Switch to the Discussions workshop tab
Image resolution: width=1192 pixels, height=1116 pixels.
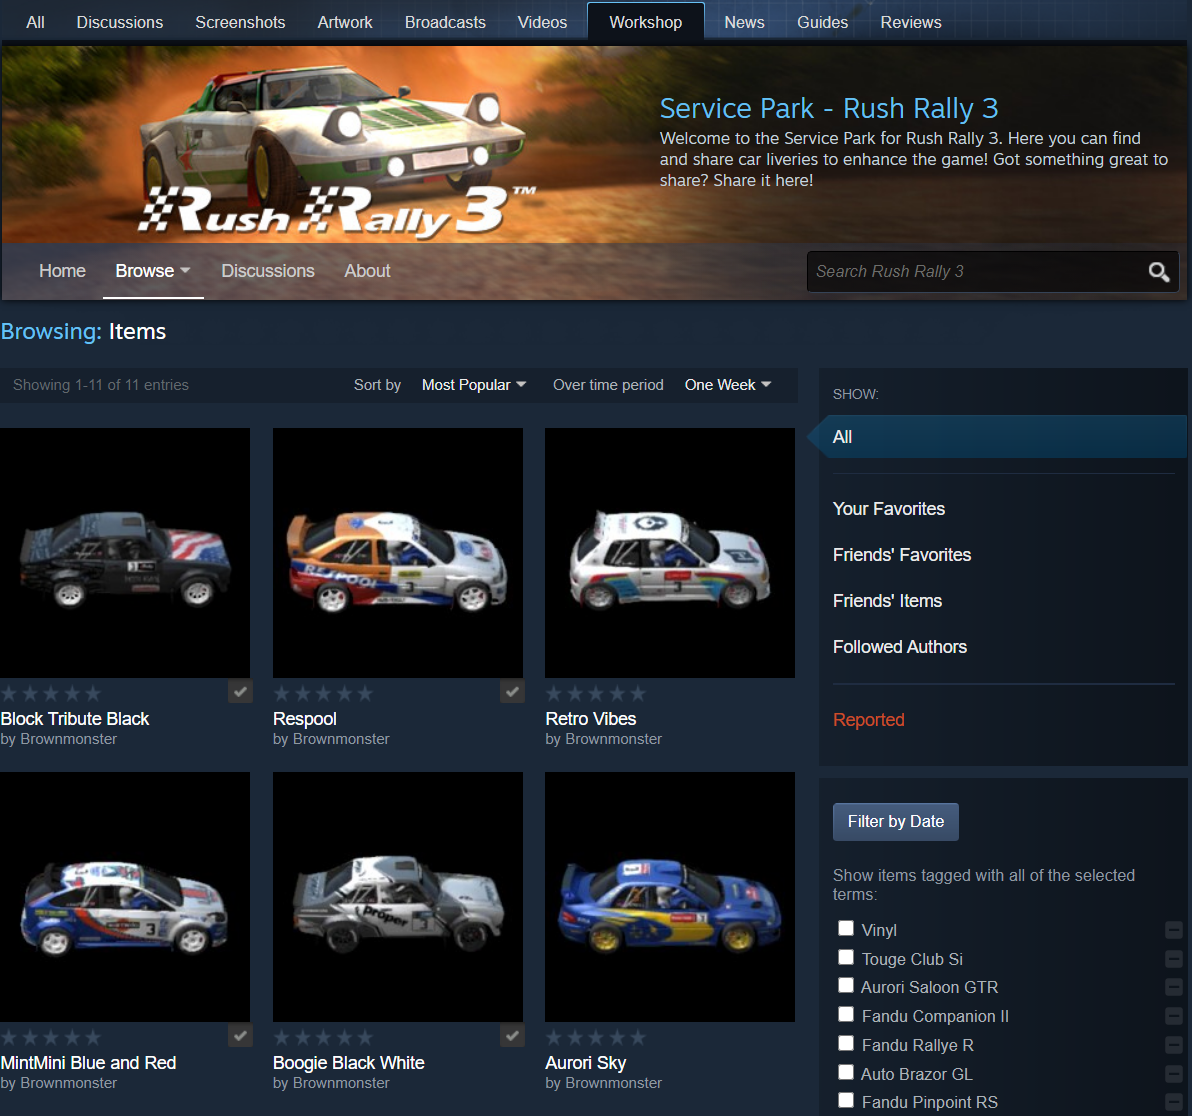267,271
